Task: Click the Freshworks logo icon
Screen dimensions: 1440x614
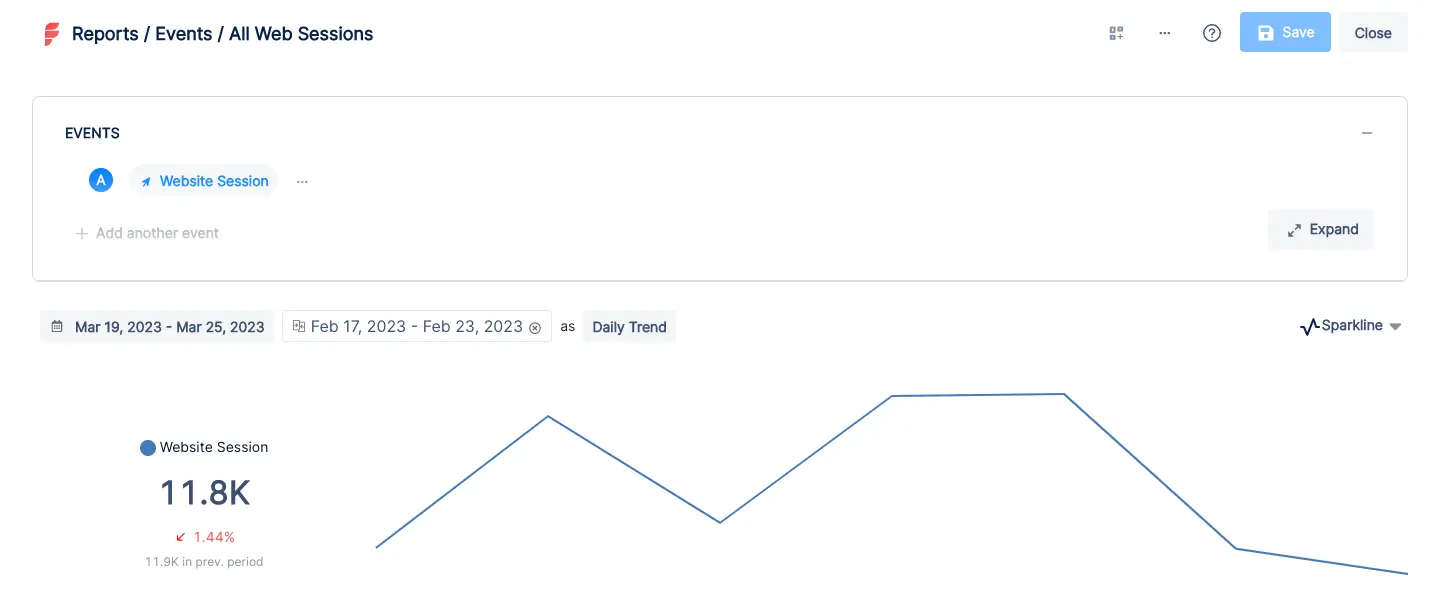Action: click(x=51, y=33)
